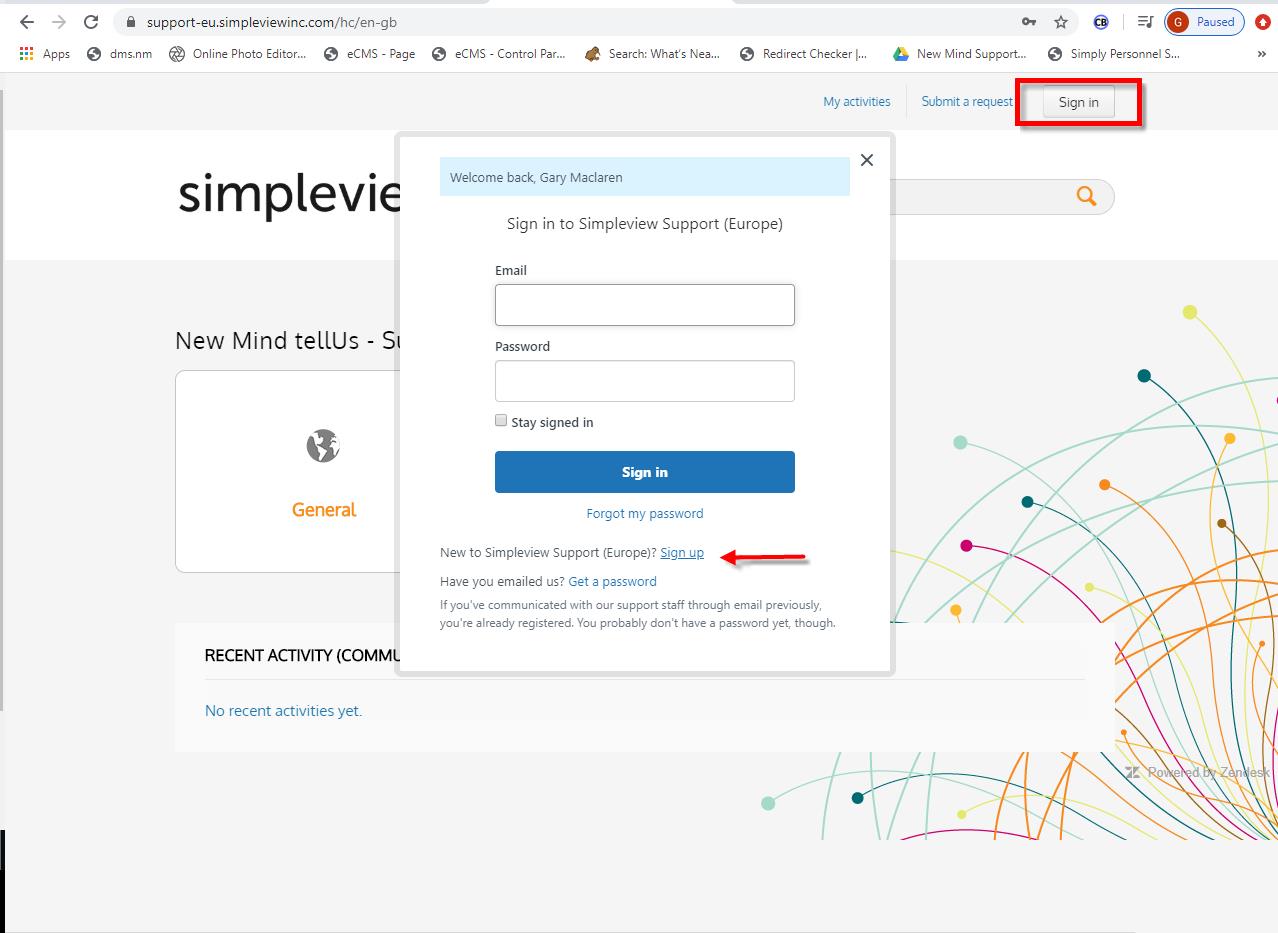
Task: Click the Powered by Zendesk link
Action: [1198, 772]
